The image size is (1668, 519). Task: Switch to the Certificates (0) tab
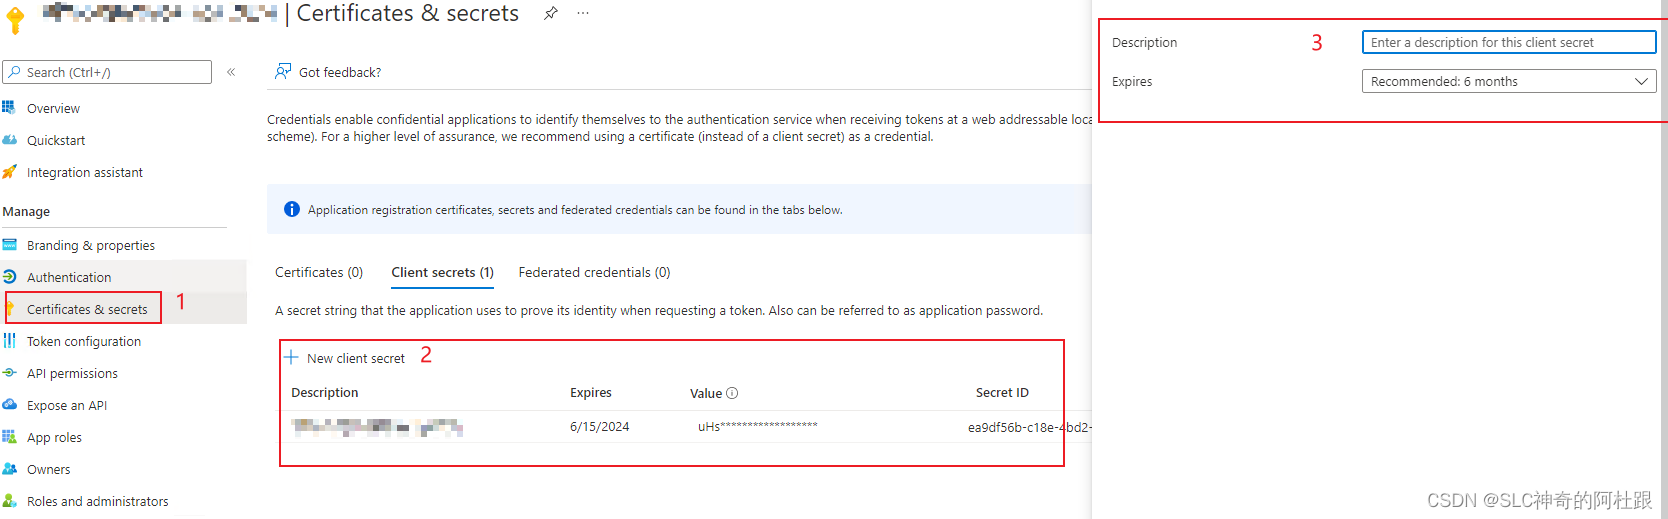click(319, 272)
